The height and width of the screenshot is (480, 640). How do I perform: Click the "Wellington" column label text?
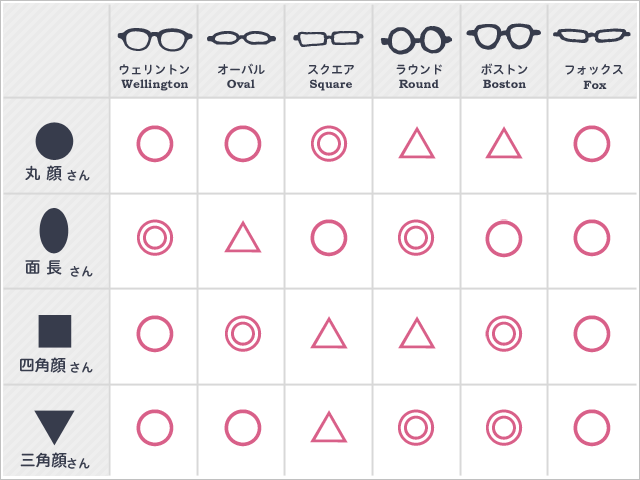pos(154,85)
